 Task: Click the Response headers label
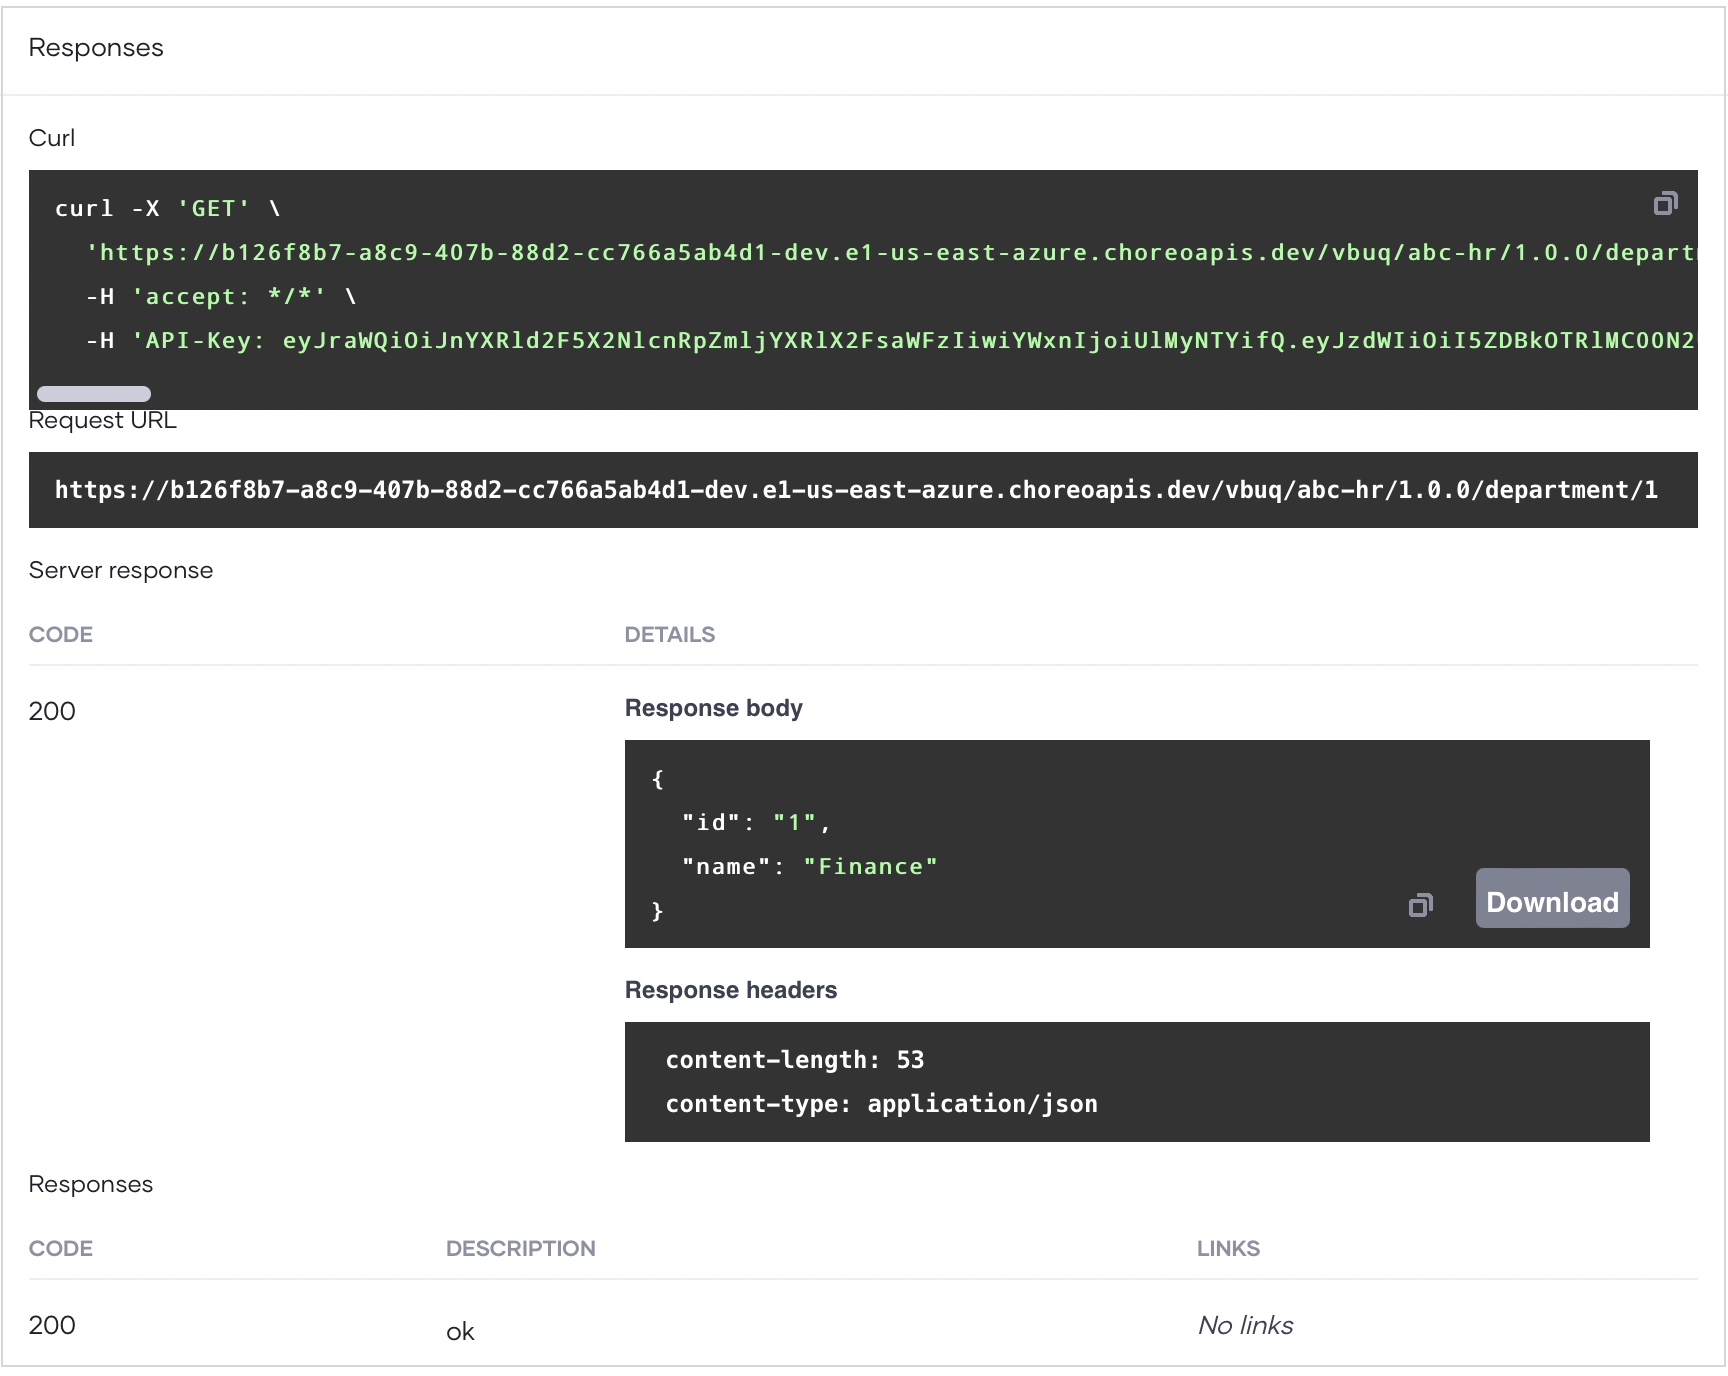click(x=730, y=990)
